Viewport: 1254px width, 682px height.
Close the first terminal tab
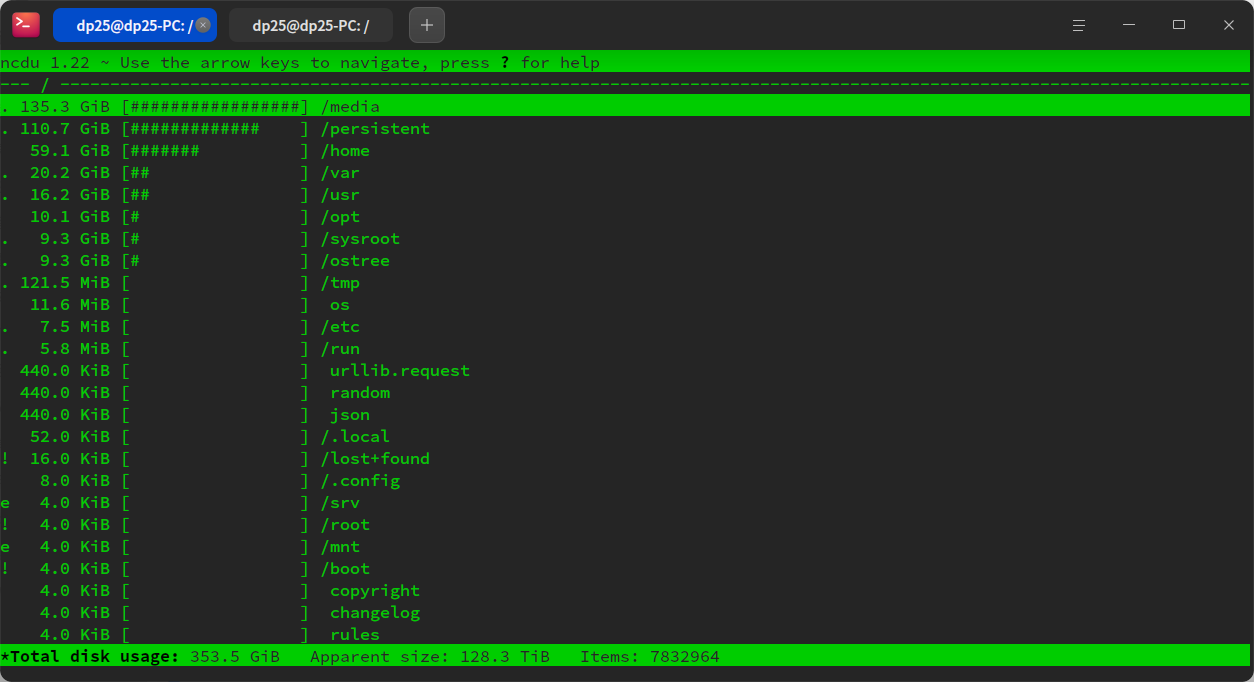coord(203,25)
